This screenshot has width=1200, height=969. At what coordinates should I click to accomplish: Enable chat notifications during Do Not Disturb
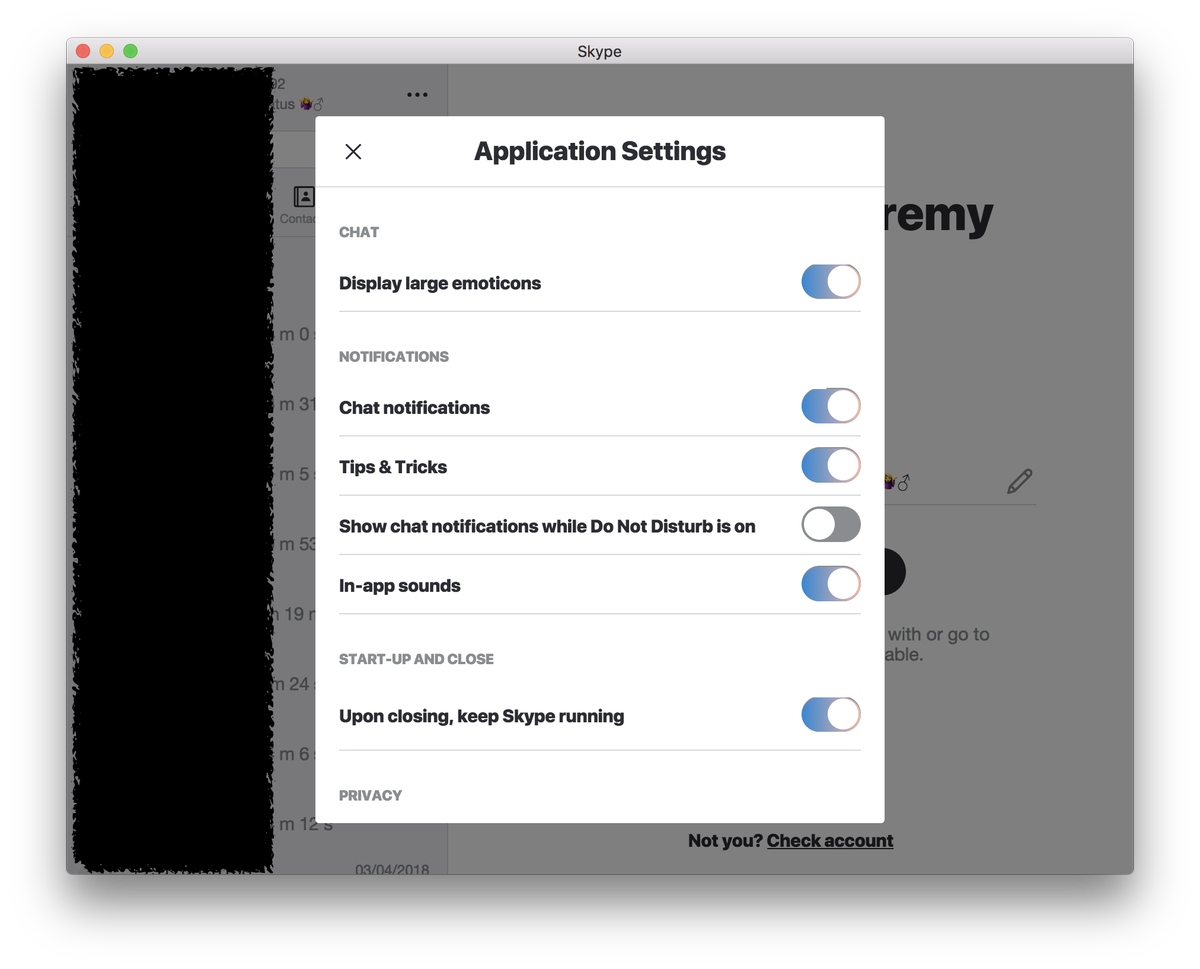click(x=831, y=524)
